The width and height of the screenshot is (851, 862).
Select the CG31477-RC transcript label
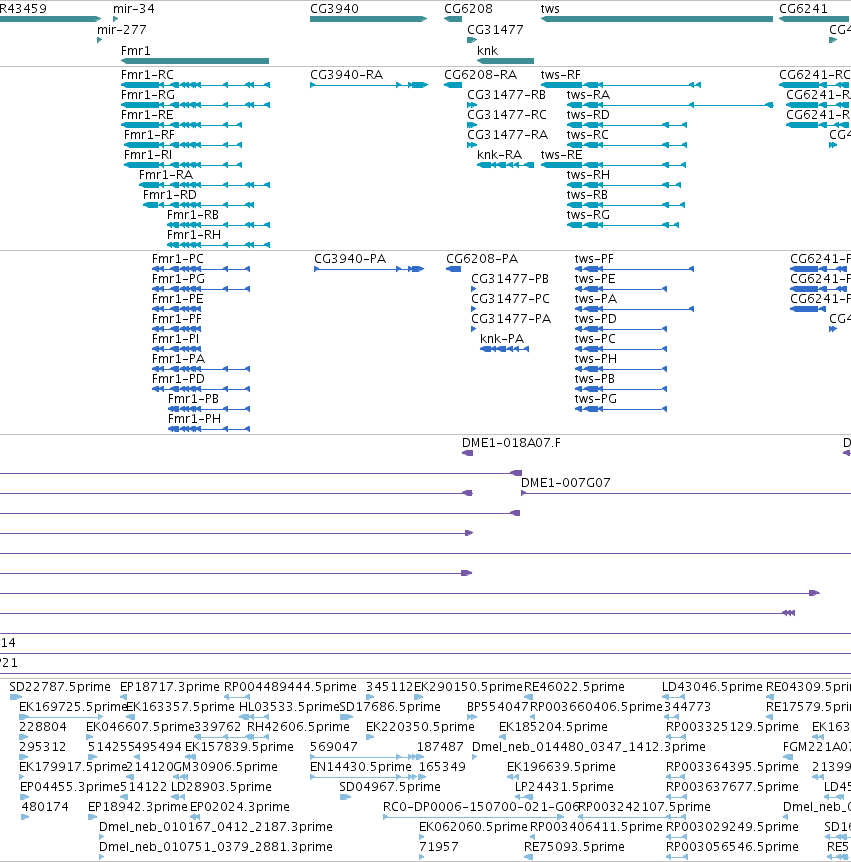(507, 115)
